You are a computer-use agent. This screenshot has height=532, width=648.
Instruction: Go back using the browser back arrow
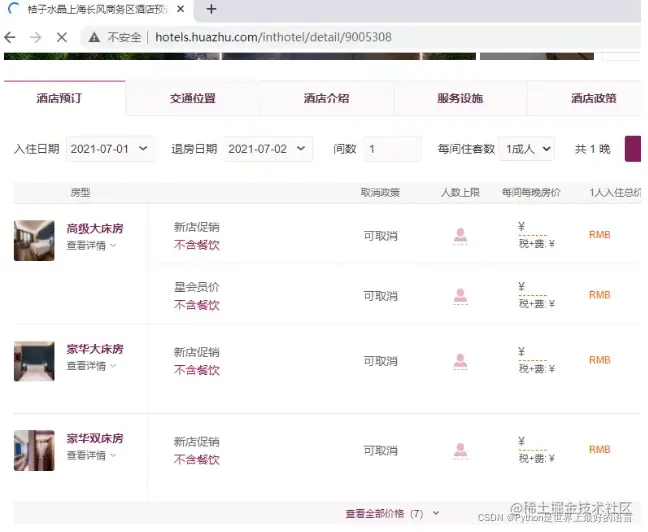pyautogui.click(x=10, y=38)
